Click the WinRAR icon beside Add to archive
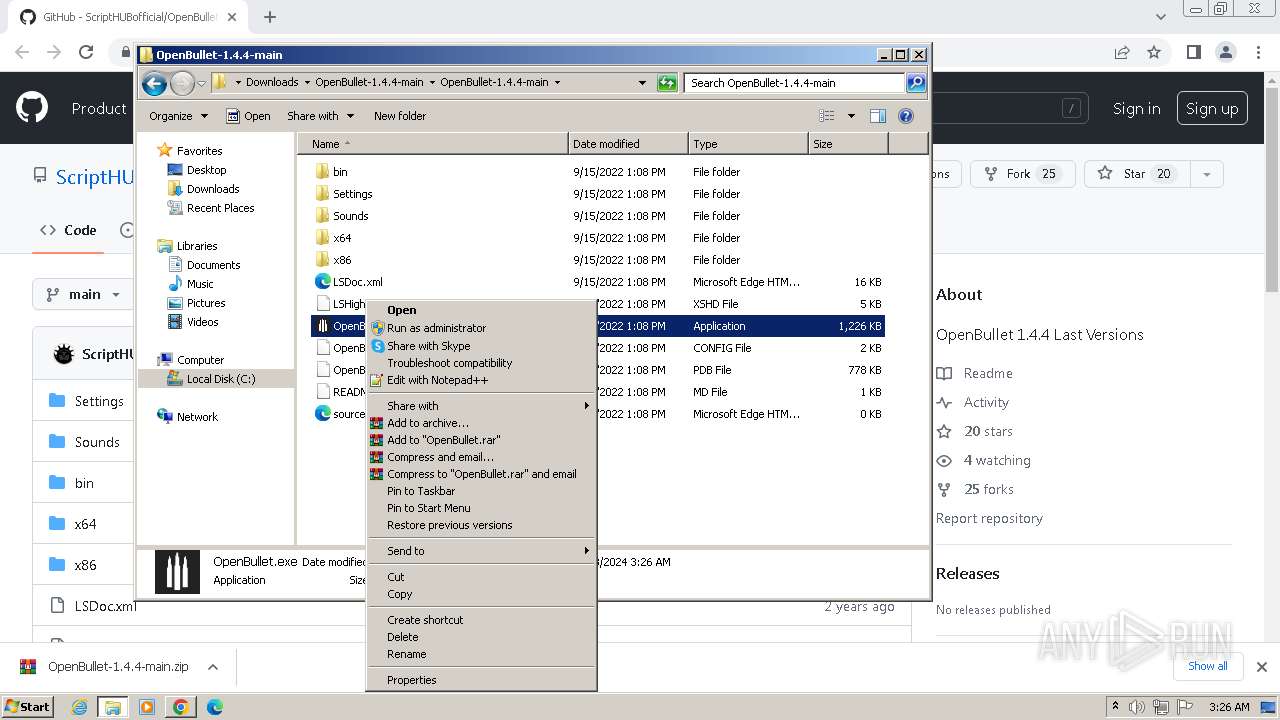The width and height of the screenshot is (1280, 720). coord(377,423)
